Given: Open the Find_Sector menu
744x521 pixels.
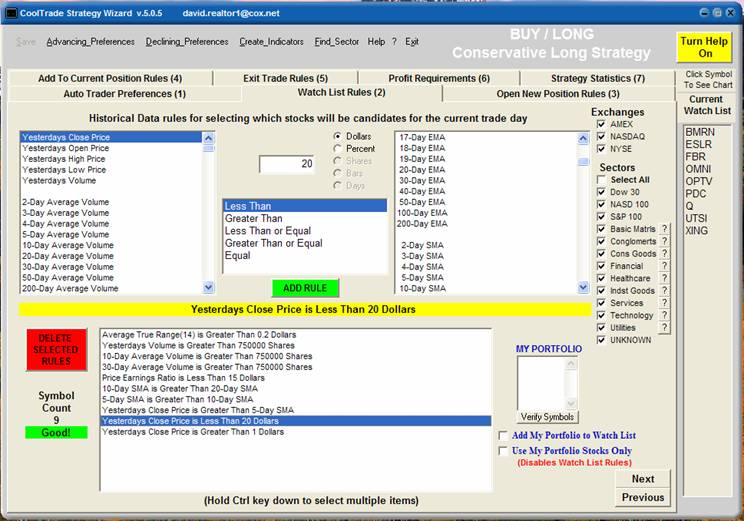Looking at the screenshot, I should pos(336,42).
